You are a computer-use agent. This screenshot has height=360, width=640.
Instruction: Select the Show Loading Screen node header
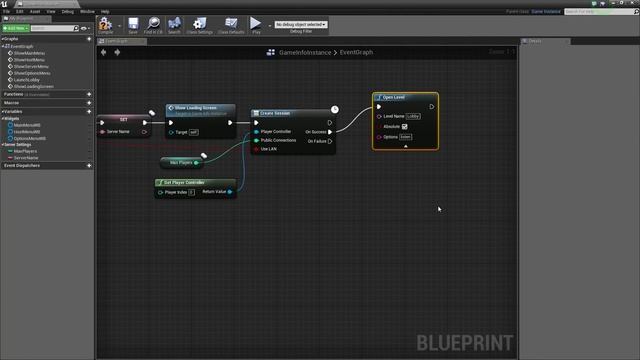point(200,110)
